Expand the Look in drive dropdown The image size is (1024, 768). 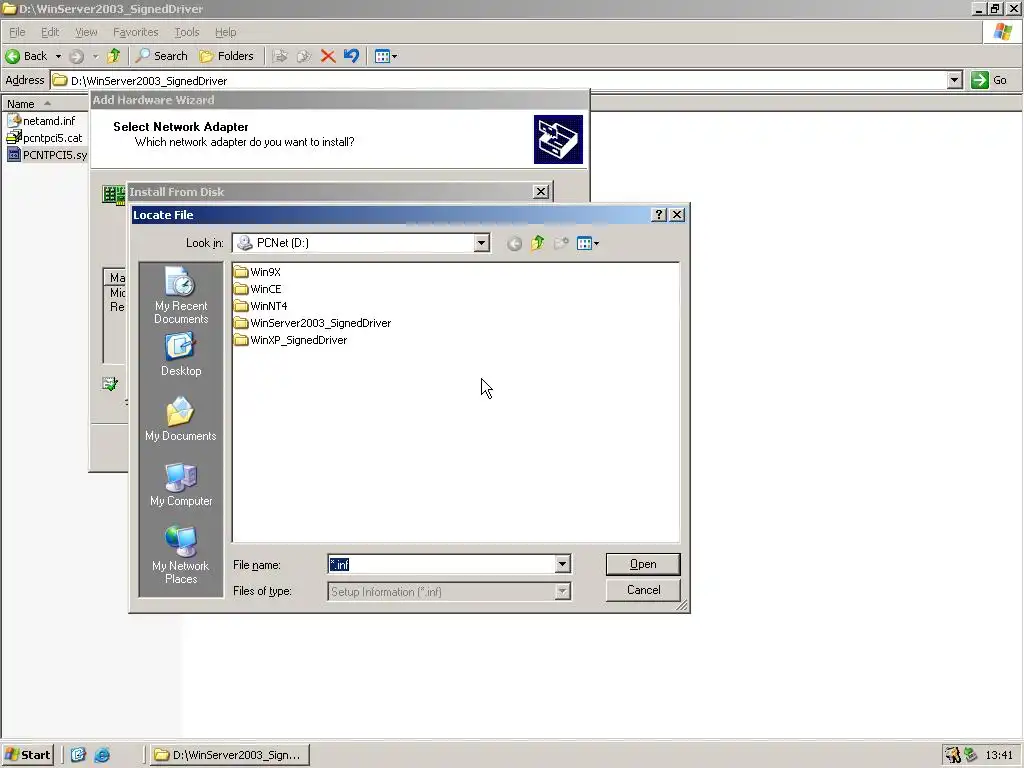[x=481, y=243]
